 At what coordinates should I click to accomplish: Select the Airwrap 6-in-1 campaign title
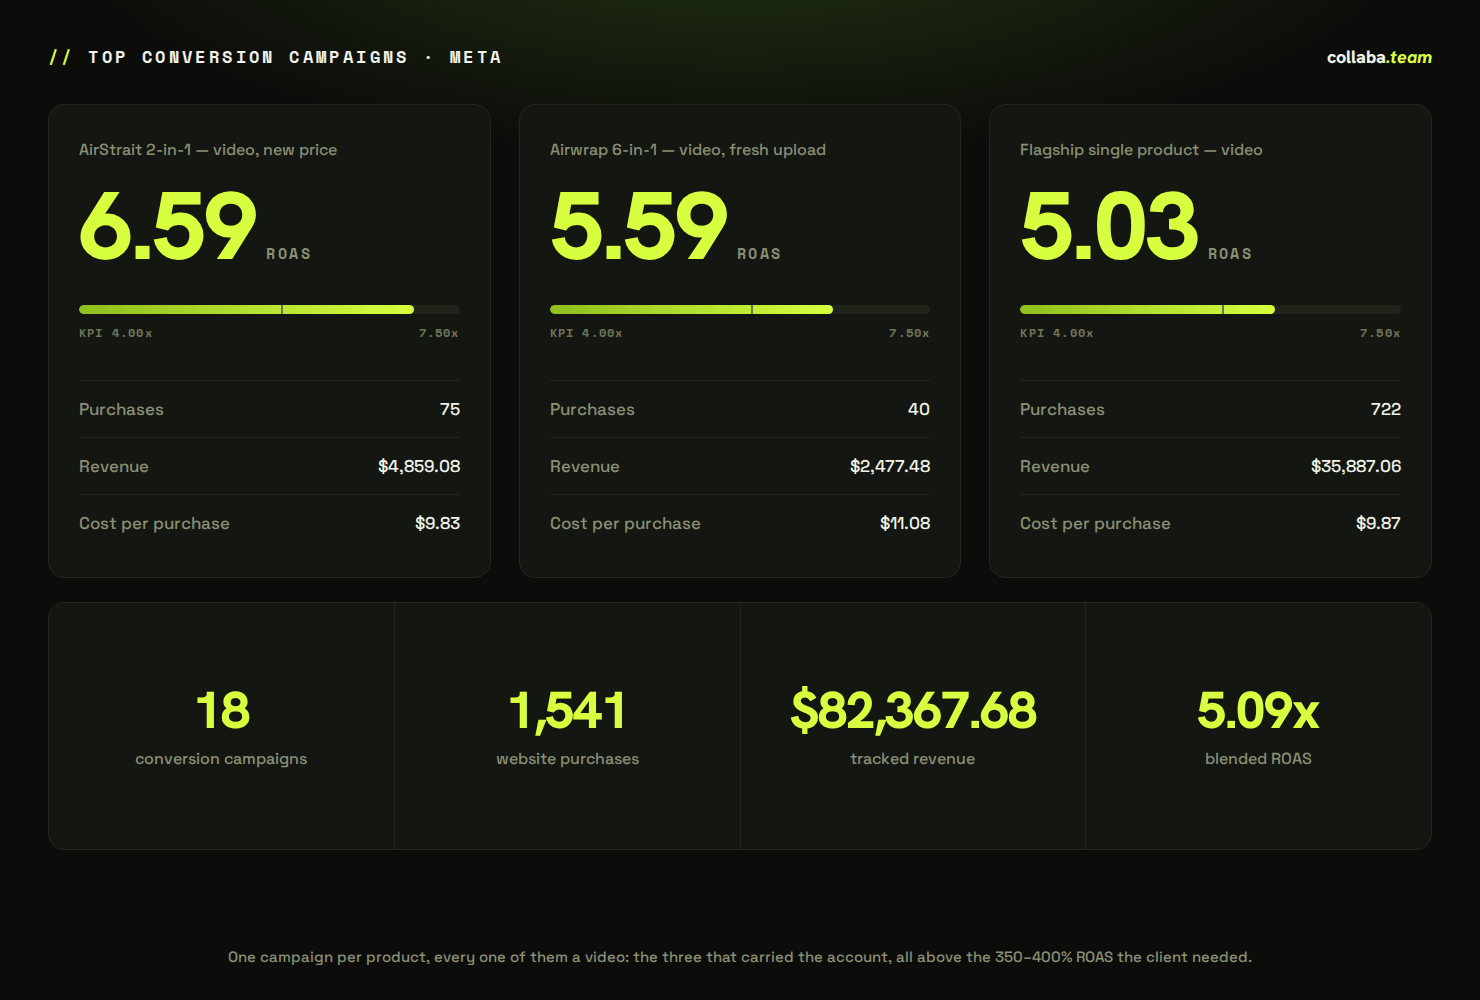688,150
